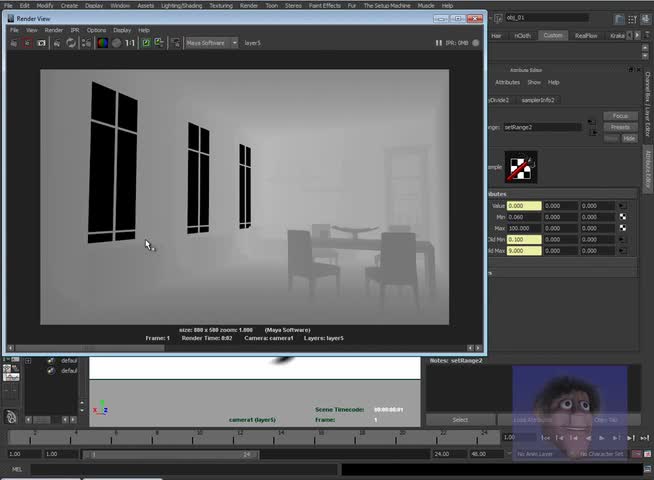The image size is (654, 480).
Task: Click the Presets button
Action: pyautogui.click(x=620, y=127)
